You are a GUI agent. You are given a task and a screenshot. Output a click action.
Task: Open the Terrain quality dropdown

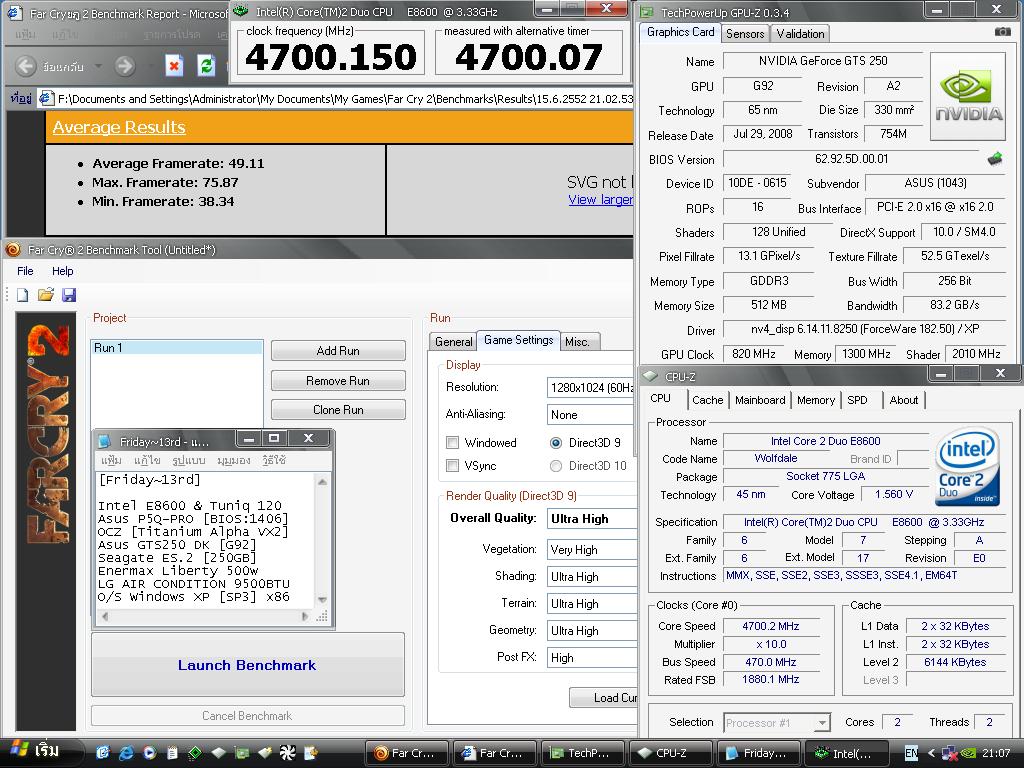(x=590, y=604)
